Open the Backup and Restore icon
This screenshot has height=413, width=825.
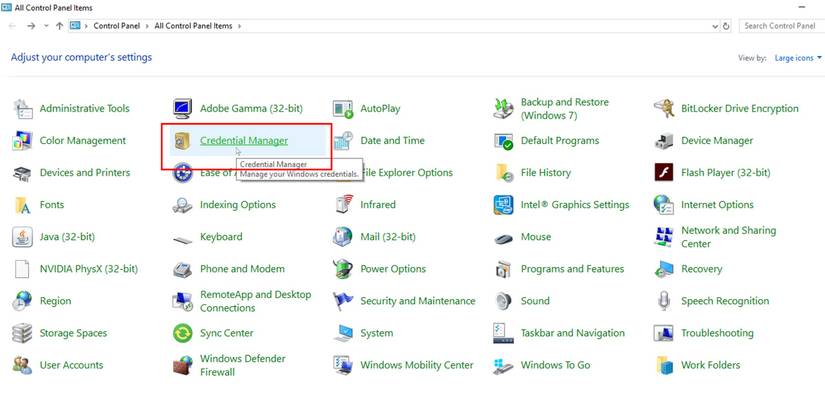(x=504, y=109)
